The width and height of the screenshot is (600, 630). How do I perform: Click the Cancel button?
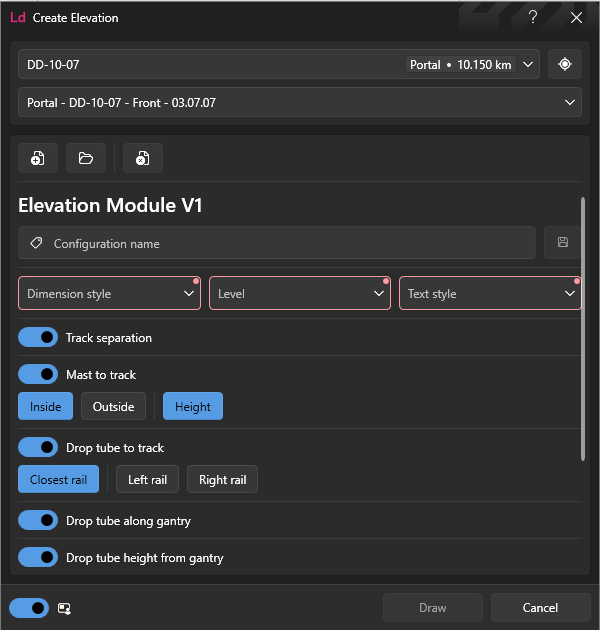(541, 608)
